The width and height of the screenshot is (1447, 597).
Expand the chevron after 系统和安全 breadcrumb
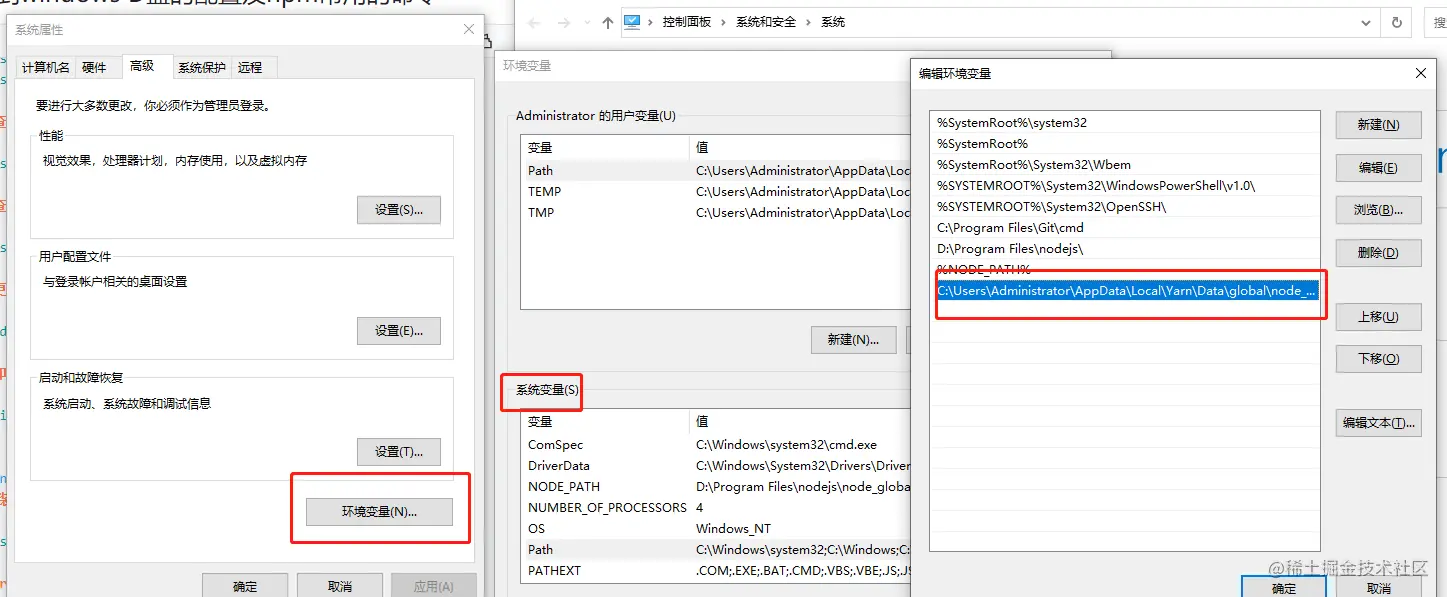tap(809, 22)
